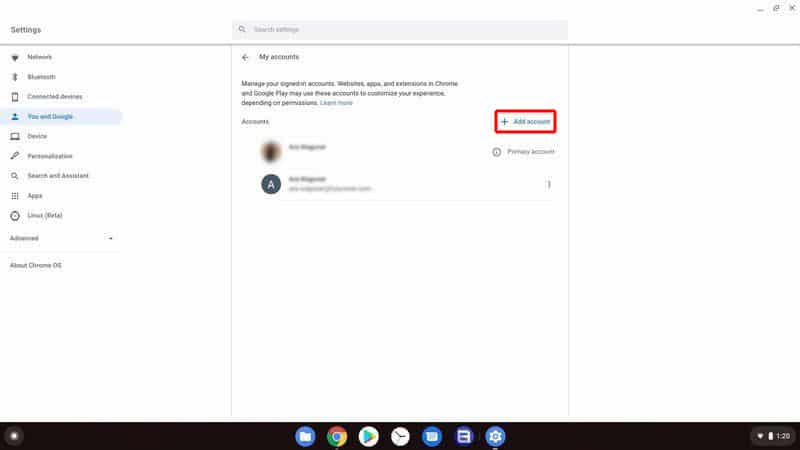Expand the Advanced section in the sidebar
800x450 pixels.
(60, 238)
